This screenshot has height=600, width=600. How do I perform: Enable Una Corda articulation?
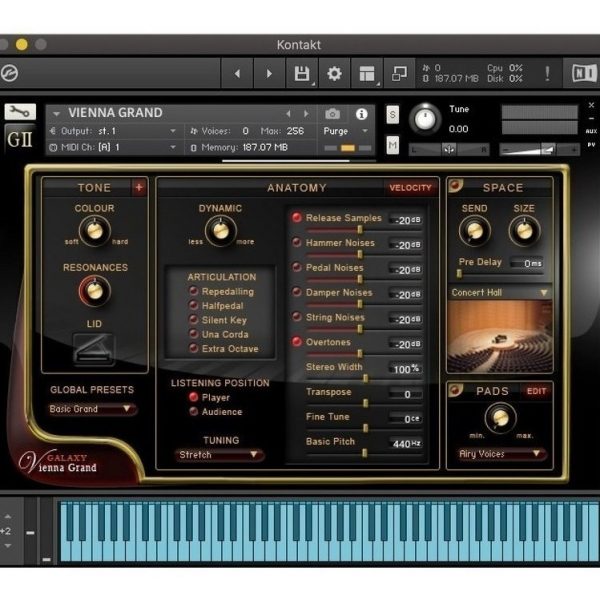pos(194,334)
